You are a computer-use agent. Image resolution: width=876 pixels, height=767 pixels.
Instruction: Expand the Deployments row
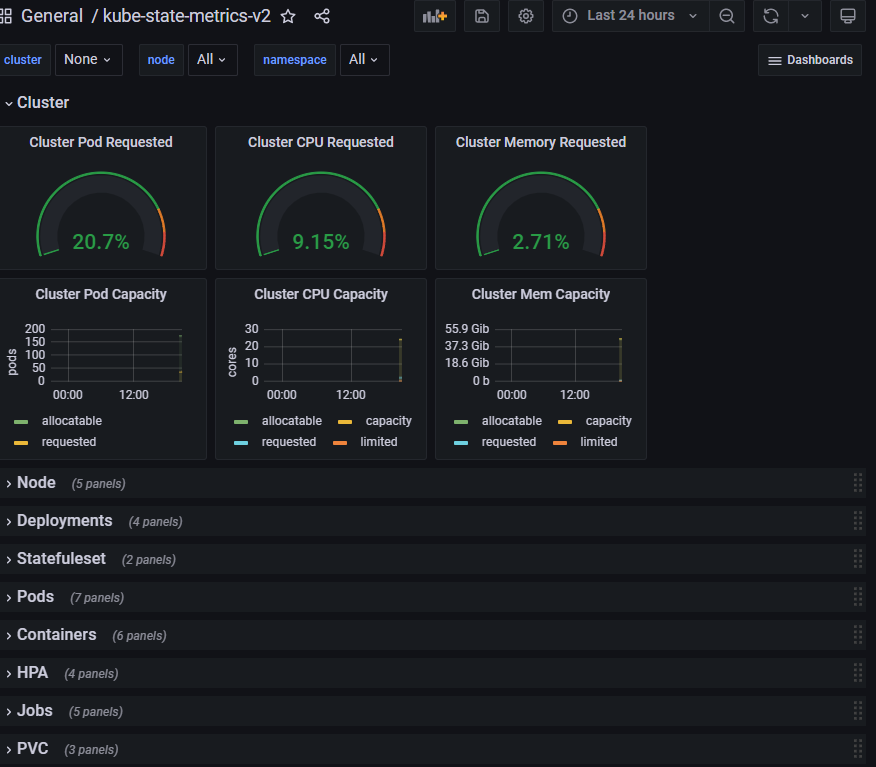[x=59, y=521]
